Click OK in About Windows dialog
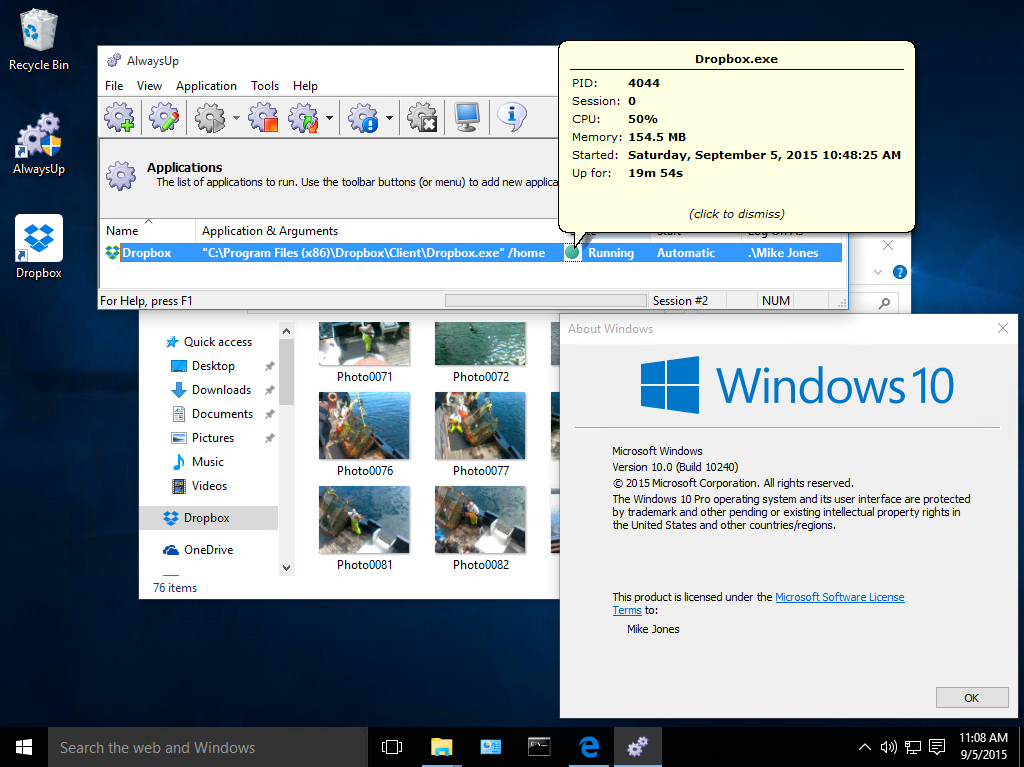1024x767 pixels. click(x=971, y=698)
